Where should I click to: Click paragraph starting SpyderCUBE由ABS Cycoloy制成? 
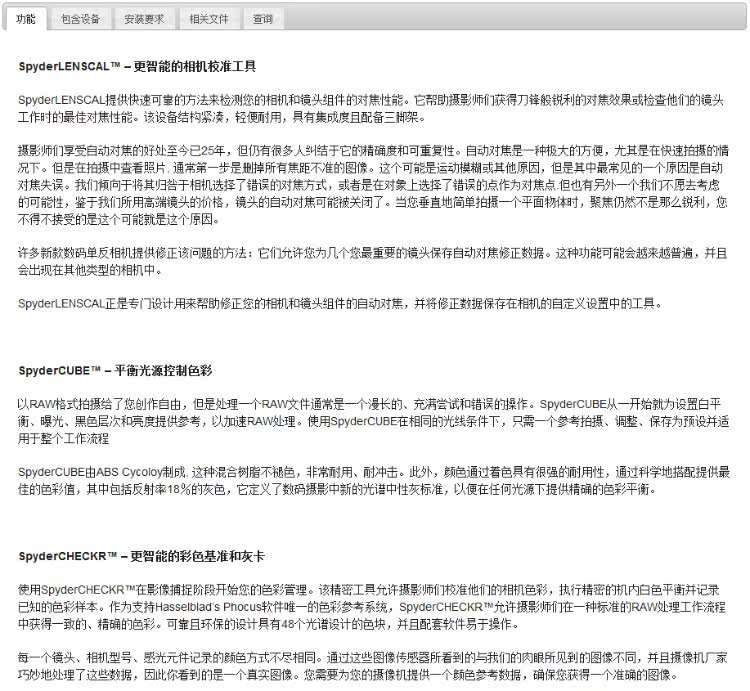(x=374, y=481)
